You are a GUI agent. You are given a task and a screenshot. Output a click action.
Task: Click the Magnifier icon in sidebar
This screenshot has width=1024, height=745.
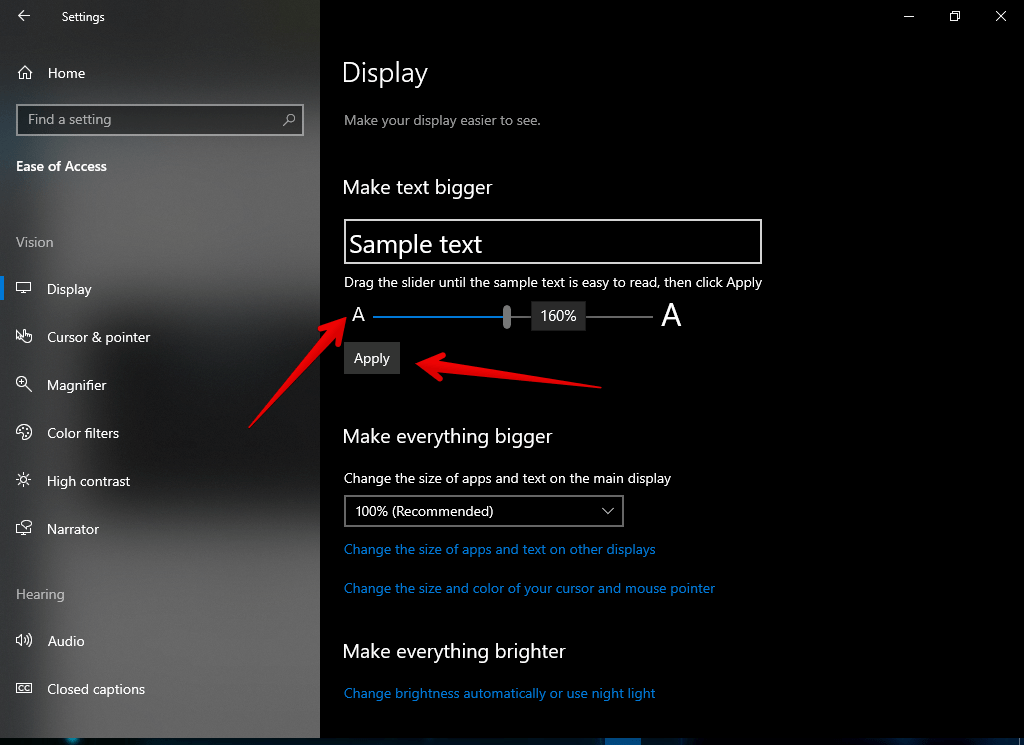pyautogui.click(x=25, y=385)
